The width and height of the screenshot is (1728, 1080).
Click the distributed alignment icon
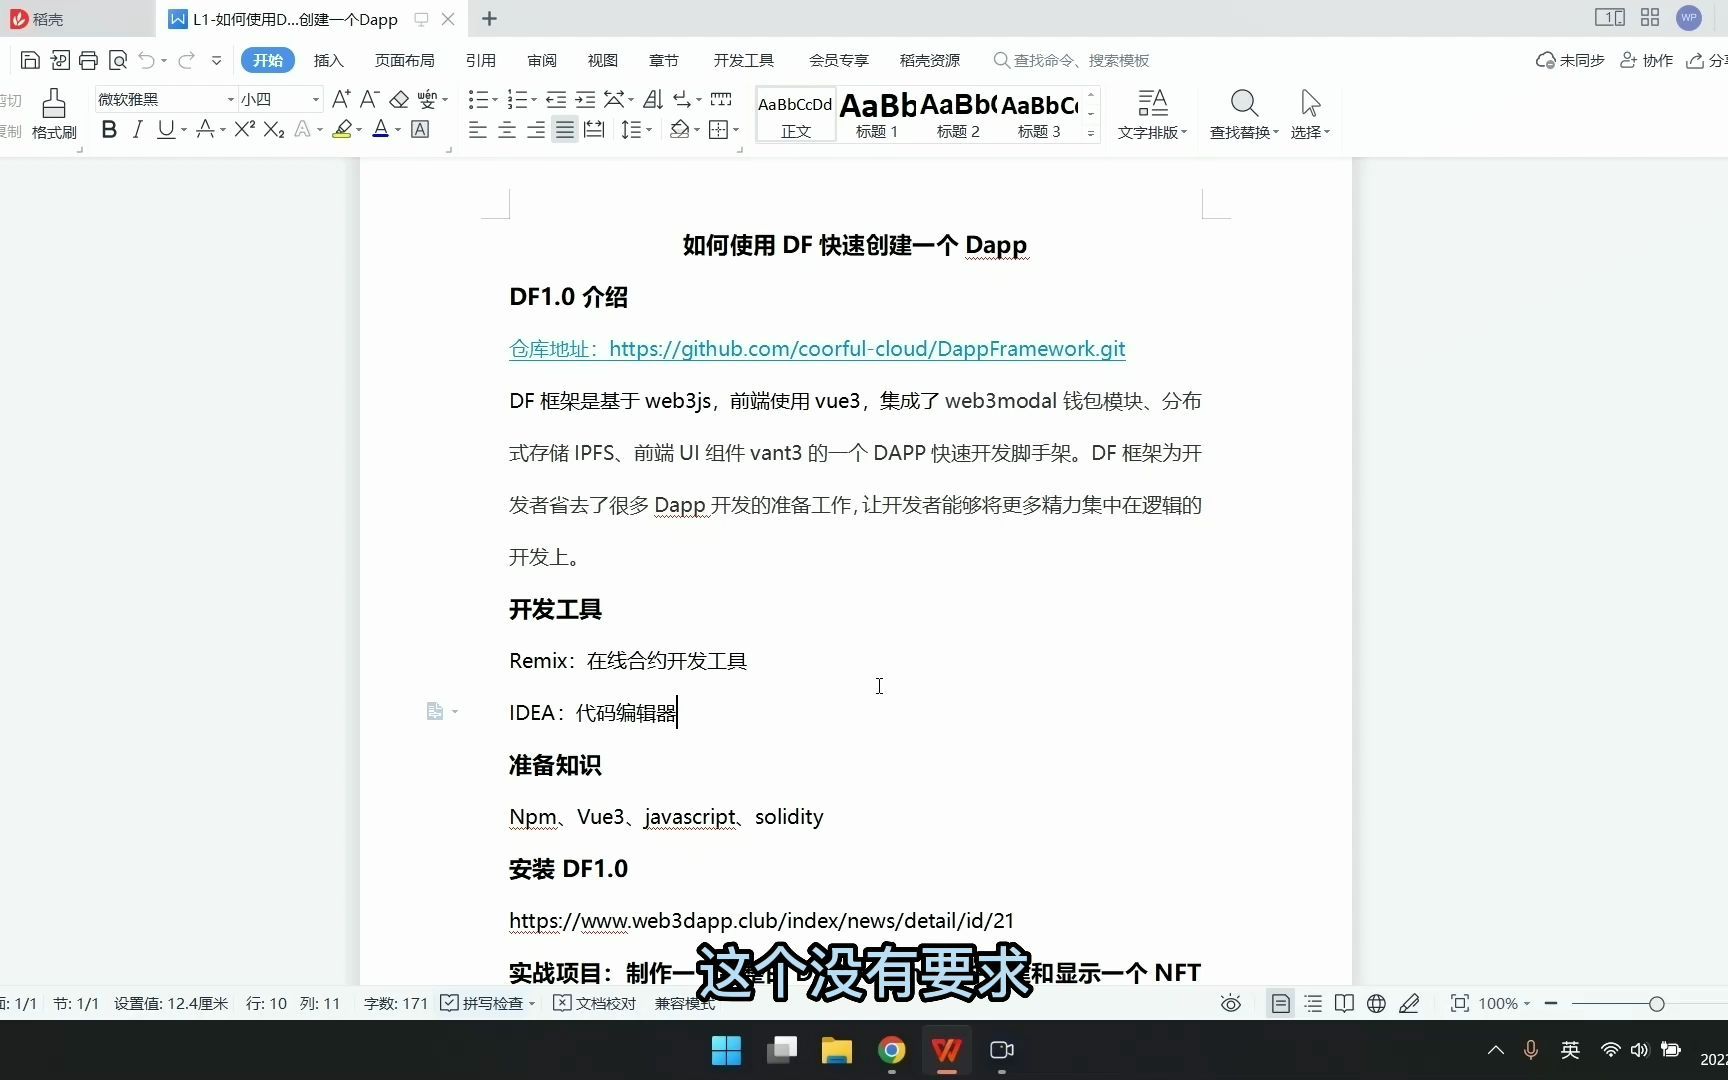(x=594, y=129)
